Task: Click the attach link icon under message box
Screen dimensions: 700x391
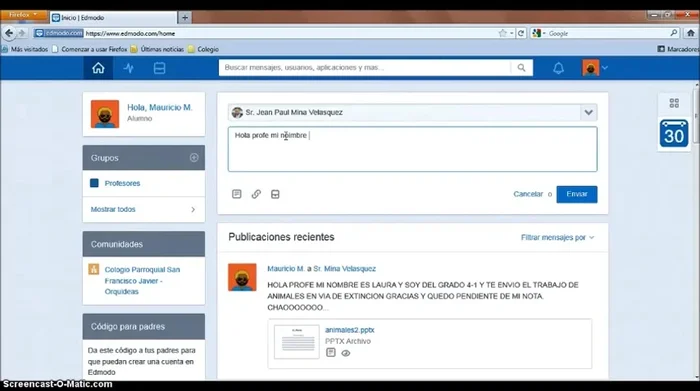Action: coord(256,194)
